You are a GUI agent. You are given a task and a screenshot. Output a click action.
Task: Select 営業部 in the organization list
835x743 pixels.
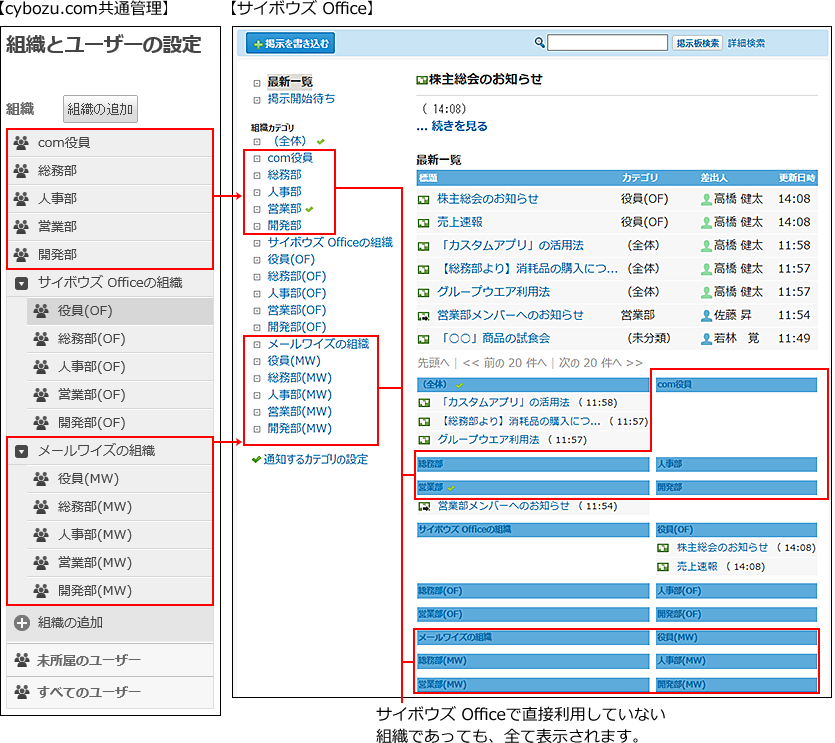click(110, 226)
